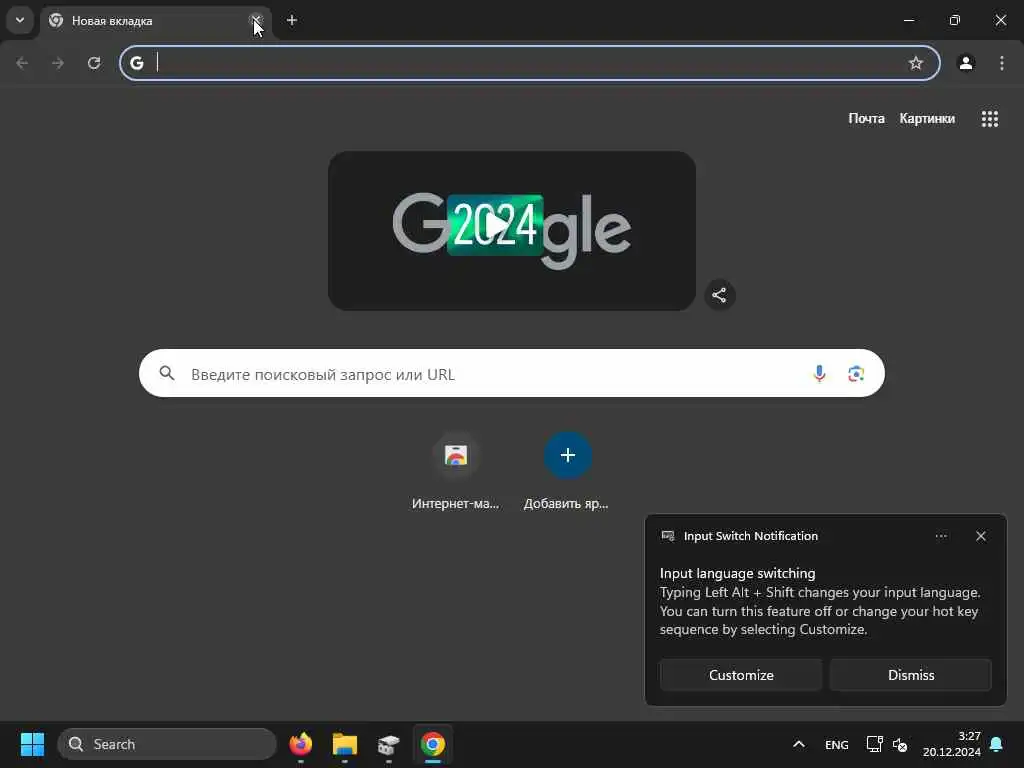Open notification center bell icon
1024x768 pixels.
click(x=997, y=744)
